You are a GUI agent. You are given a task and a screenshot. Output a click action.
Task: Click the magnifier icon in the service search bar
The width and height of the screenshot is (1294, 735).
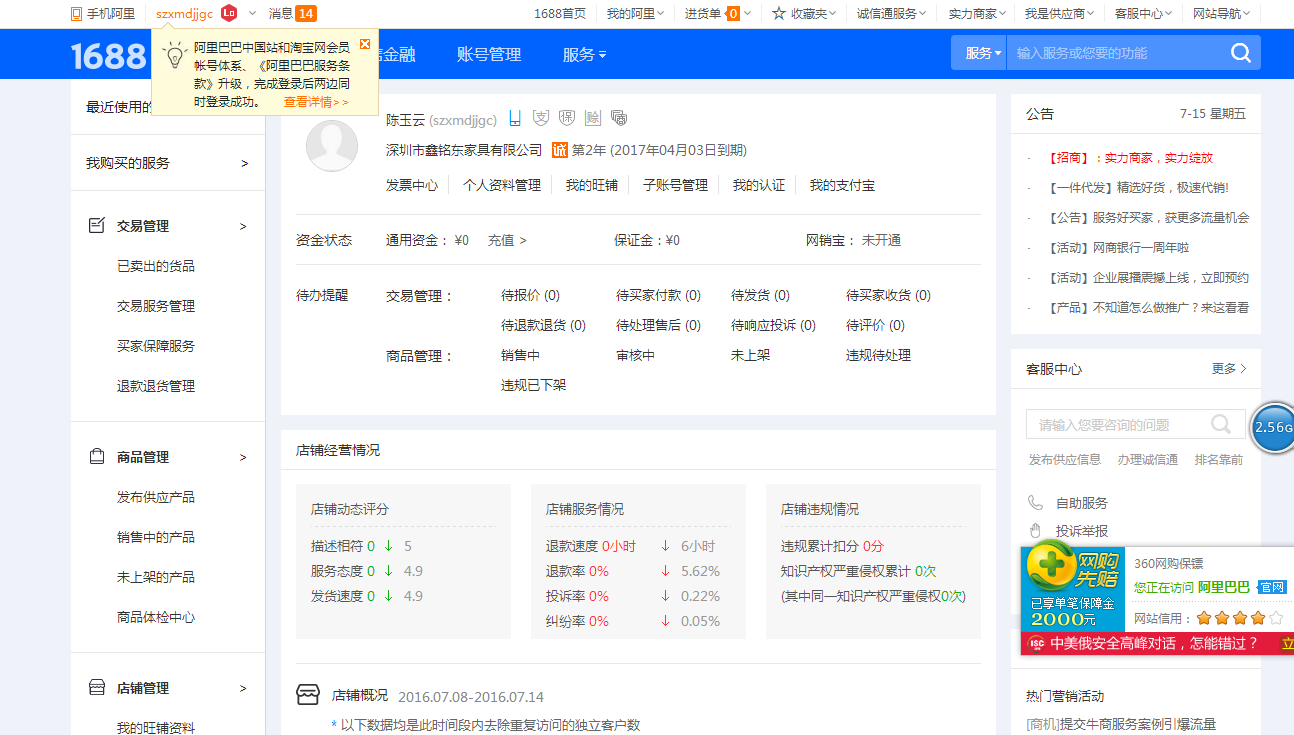click(1240, 53)
